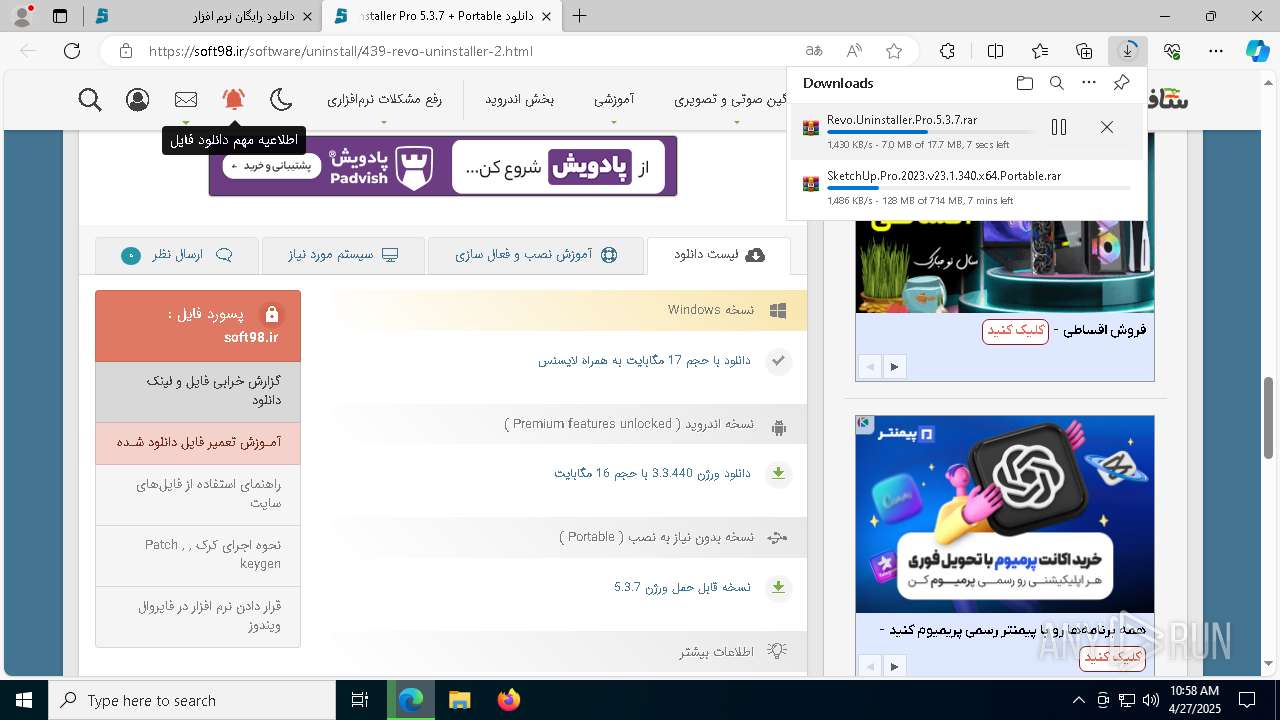Click the red notification bell

click(x=234, y=99)
